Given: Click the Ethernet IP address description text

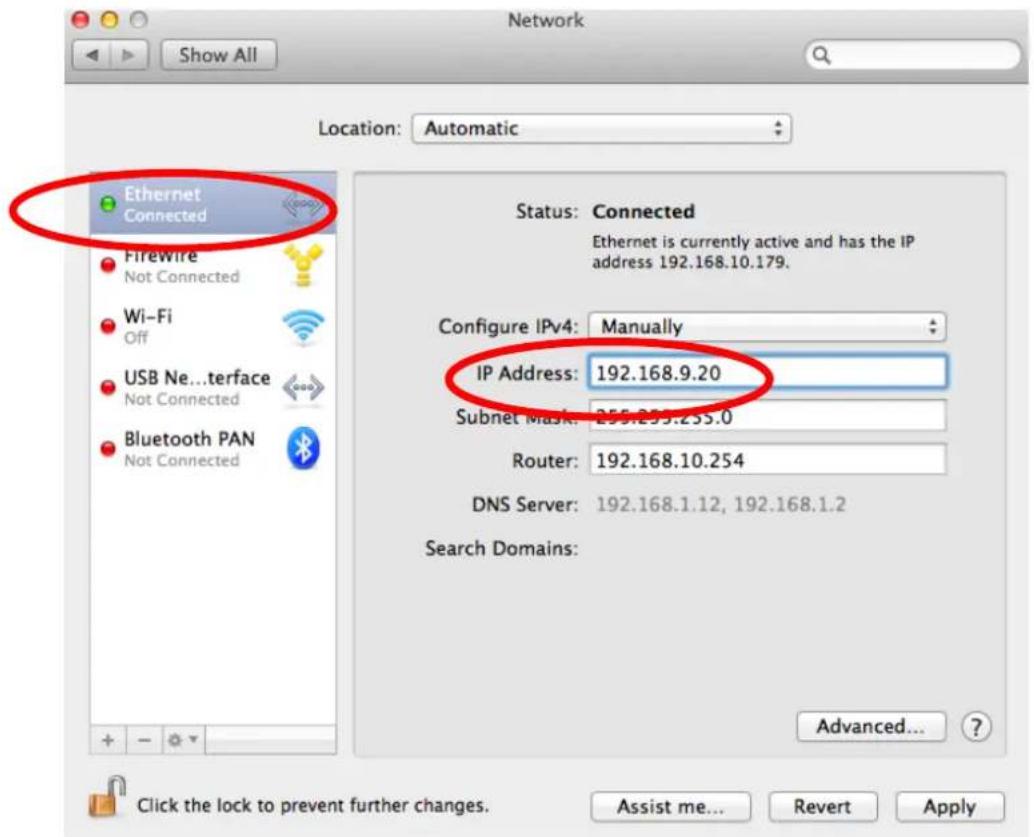Looking at the screenshot, I should (x=753, y=252).
